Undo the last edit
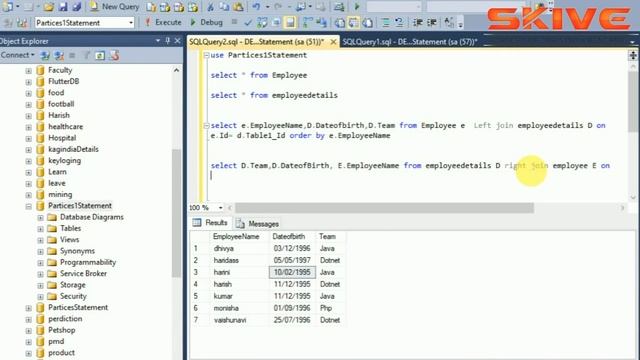The width and height of the screenshot is (640, 360). (x=256, y=7)
